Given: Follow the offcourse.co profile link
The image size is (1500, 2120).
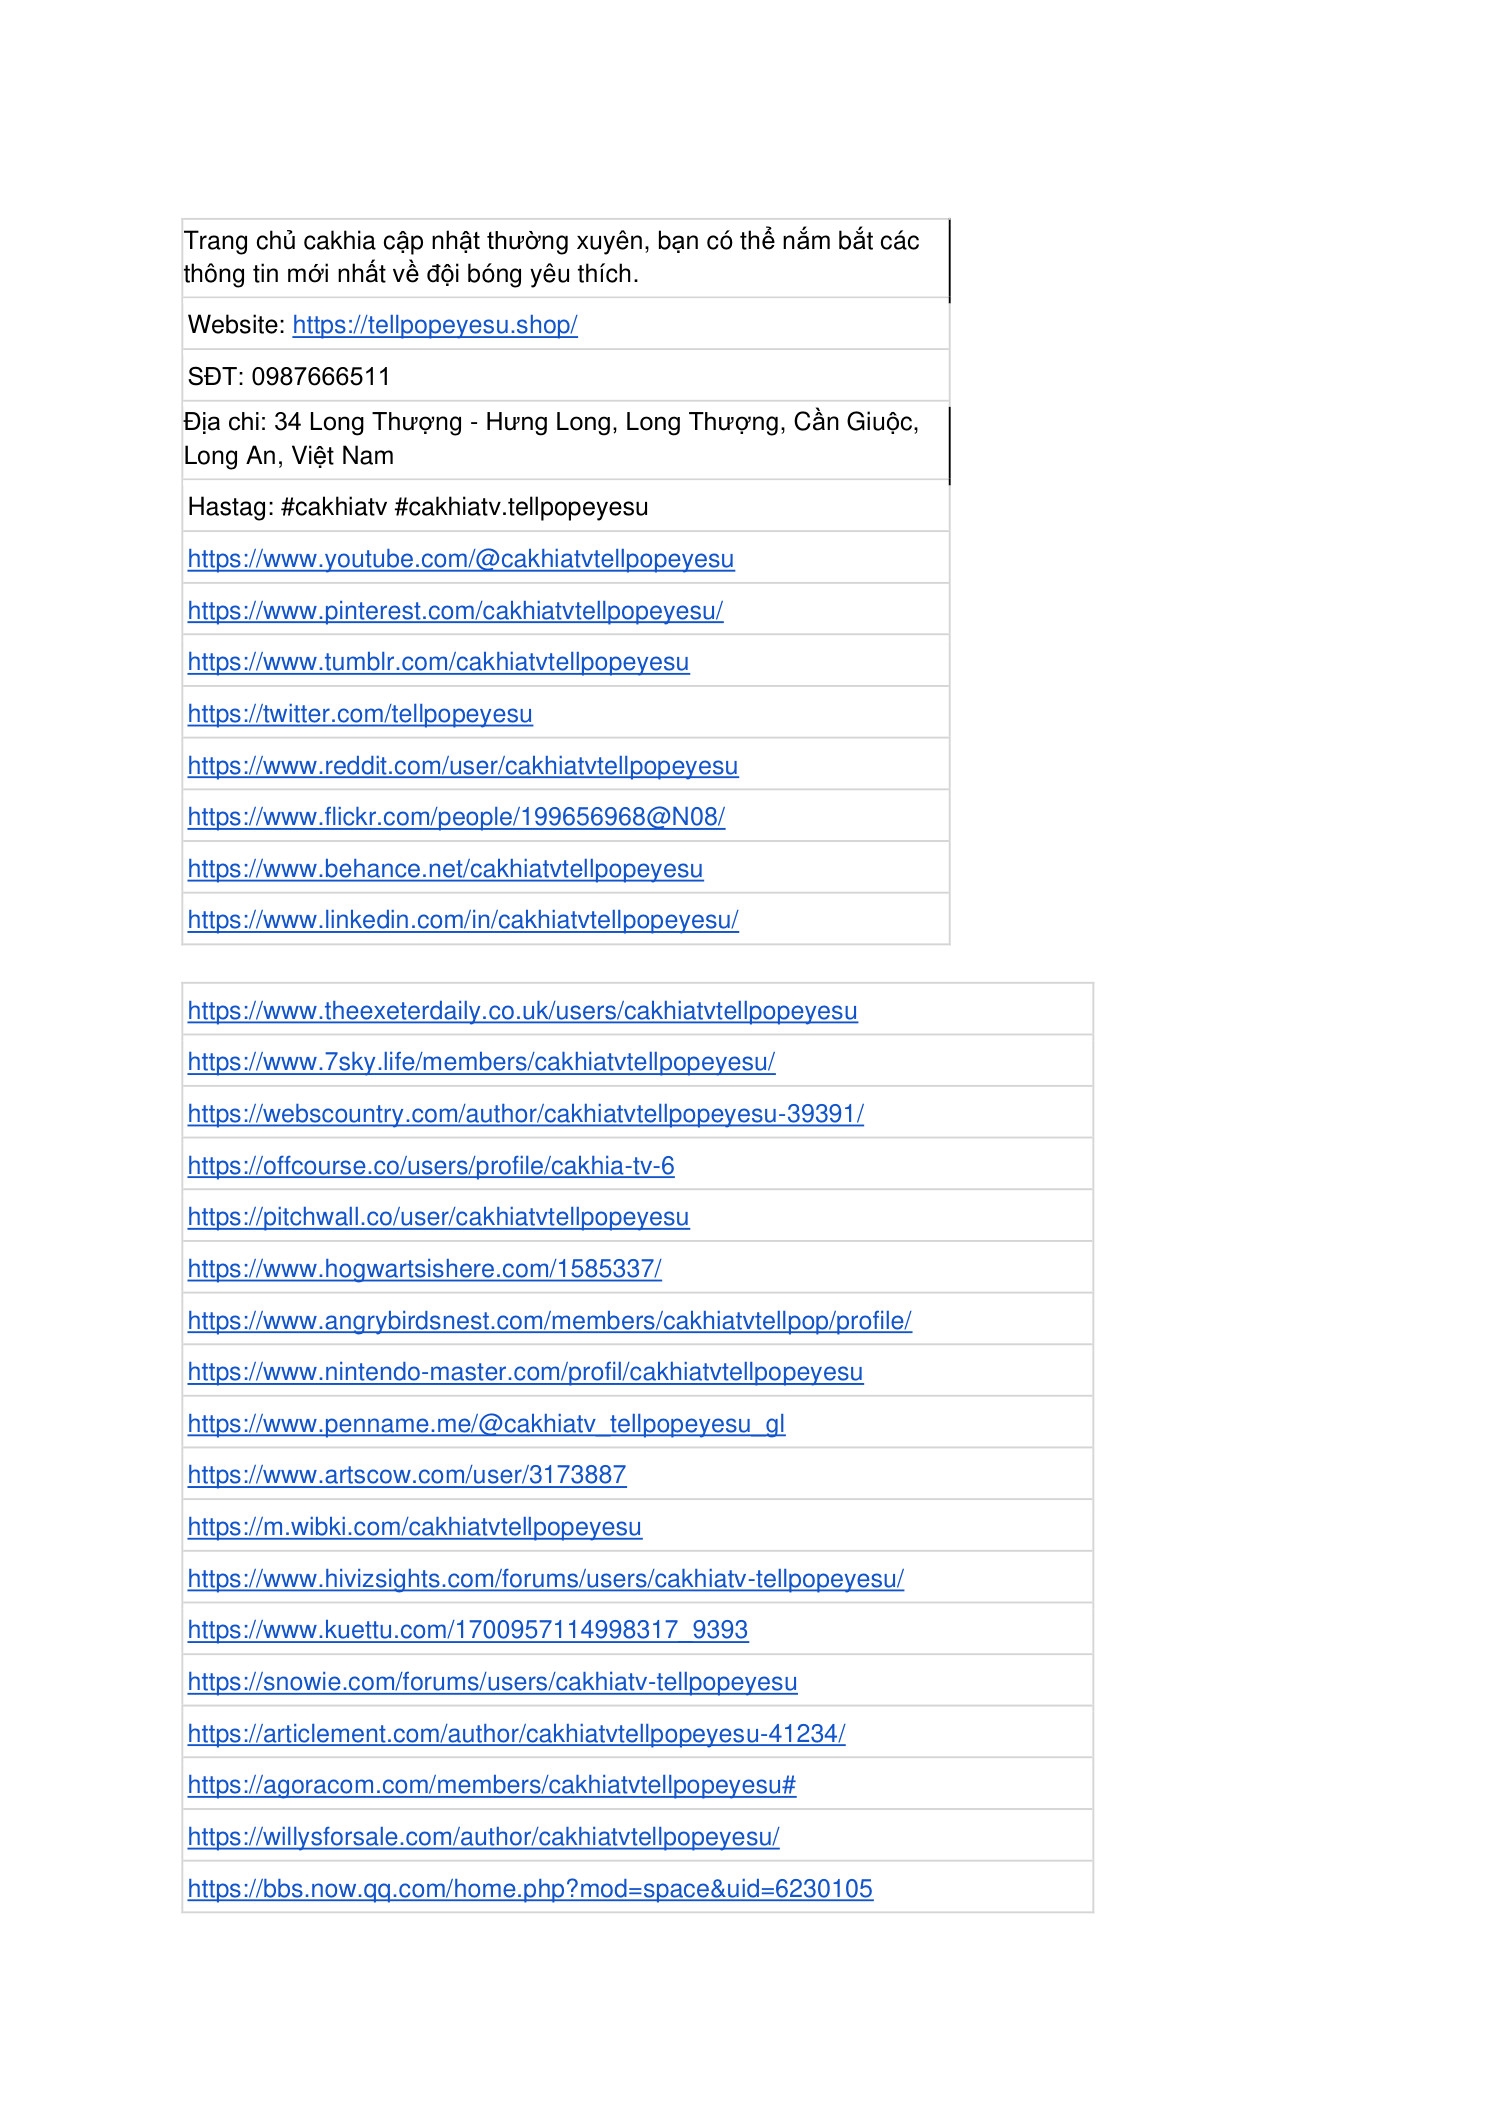Looking at the screenshot, I should pyautogui.click(x=431, y=1166).
